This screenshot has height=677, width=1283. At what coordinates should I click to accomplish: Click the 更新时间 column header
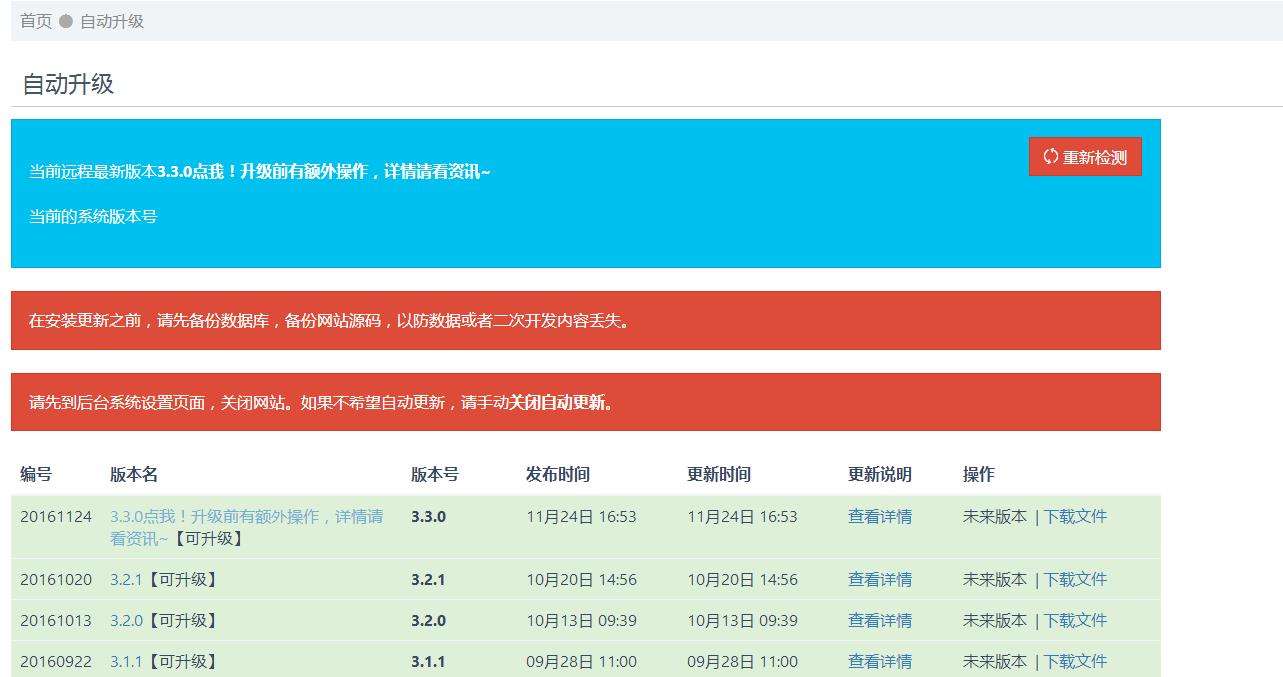[x=719, y=474]
